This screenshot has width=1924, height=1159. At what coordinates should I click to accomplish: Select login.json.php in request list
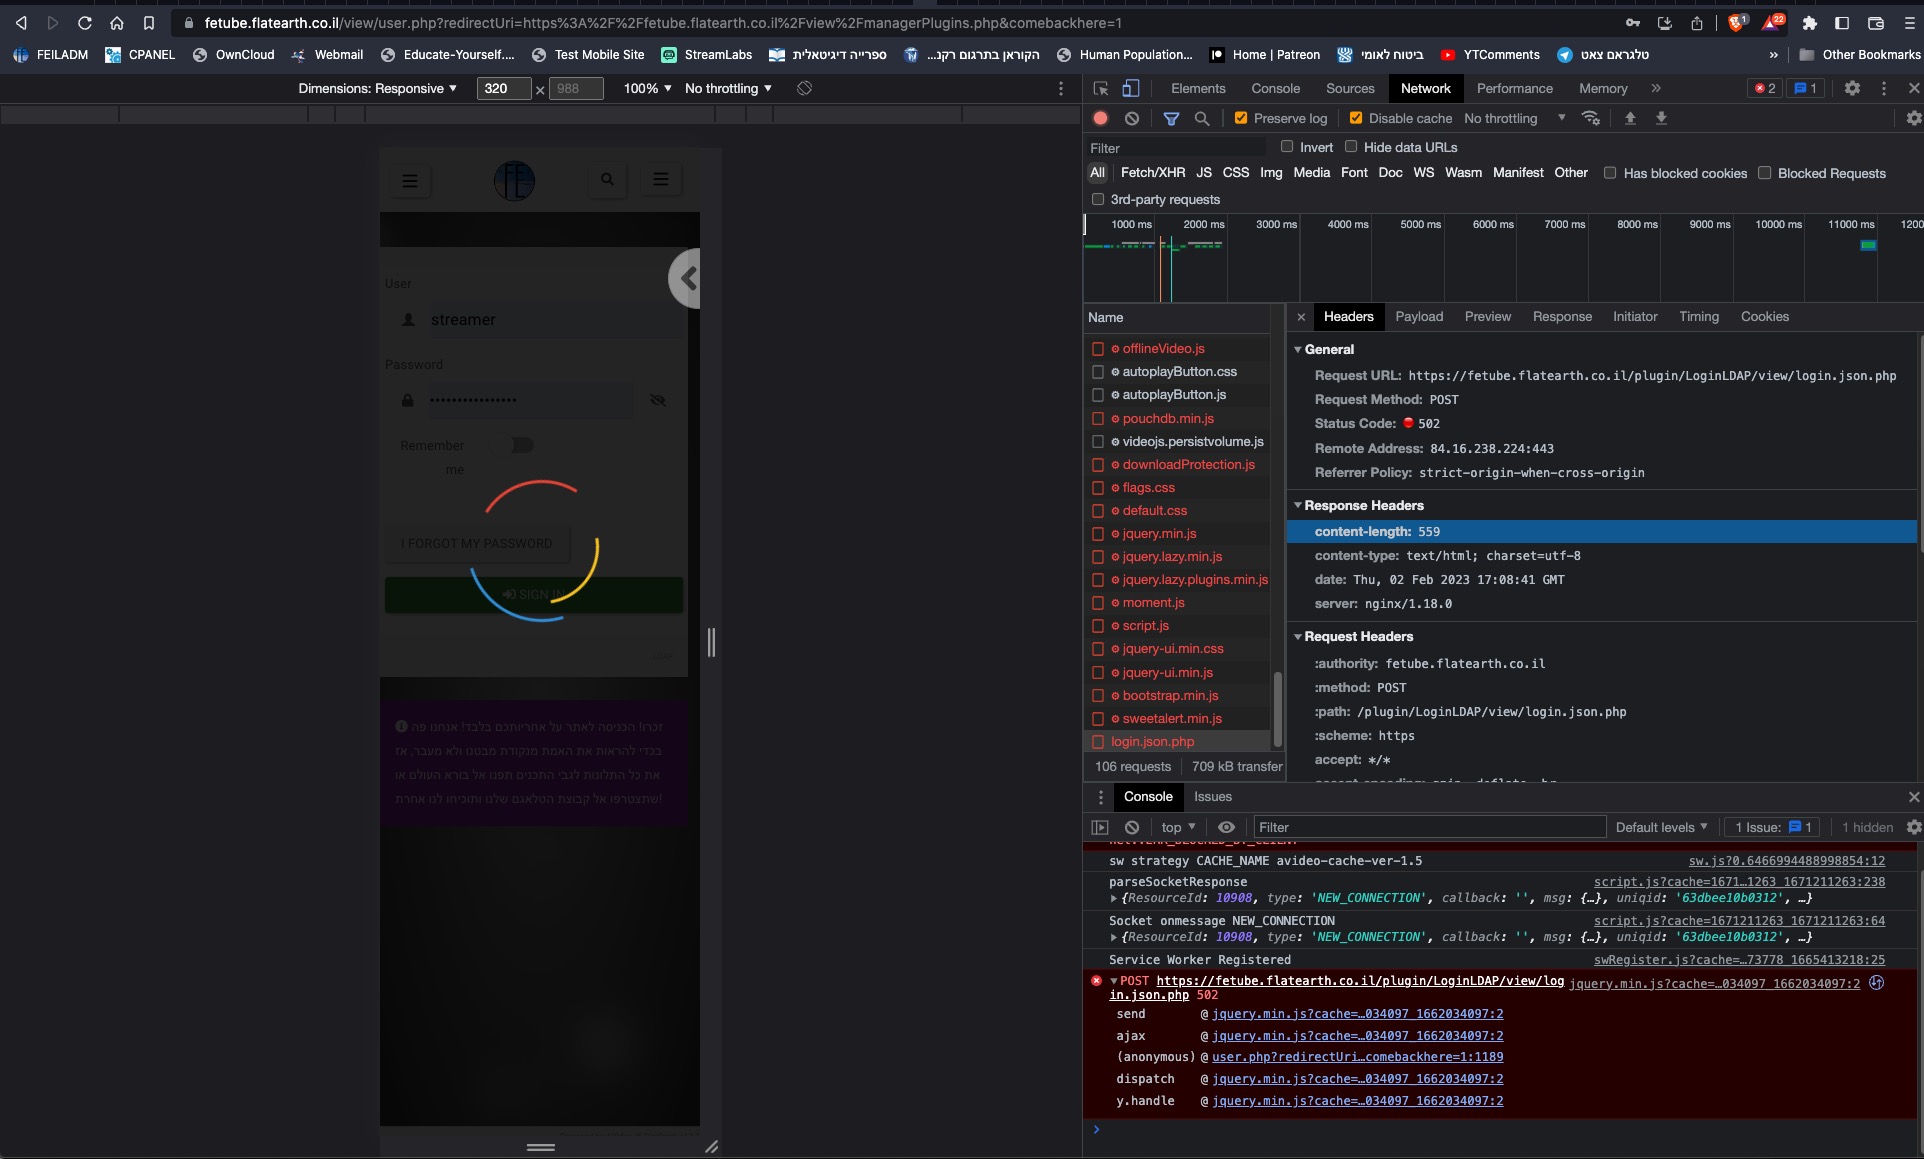[1177, 741]
